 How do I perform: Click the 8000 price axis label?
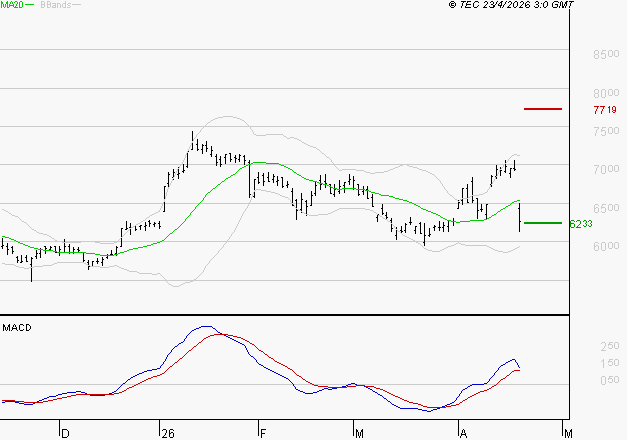606,93
